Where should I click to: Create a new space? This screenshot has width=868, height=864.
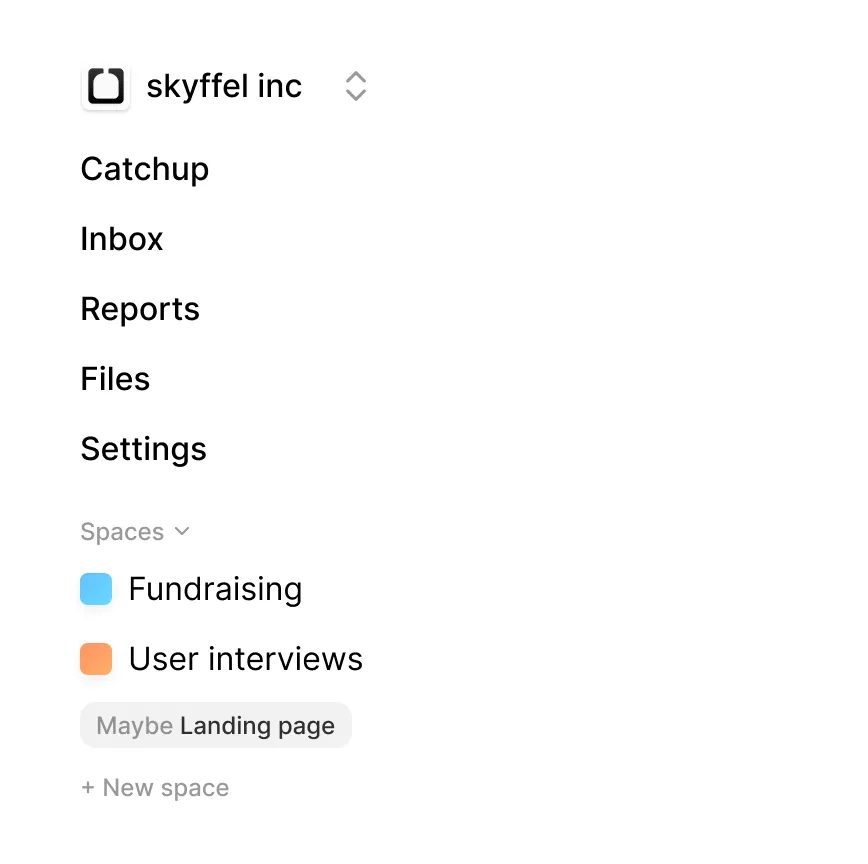tap(155, 788)
